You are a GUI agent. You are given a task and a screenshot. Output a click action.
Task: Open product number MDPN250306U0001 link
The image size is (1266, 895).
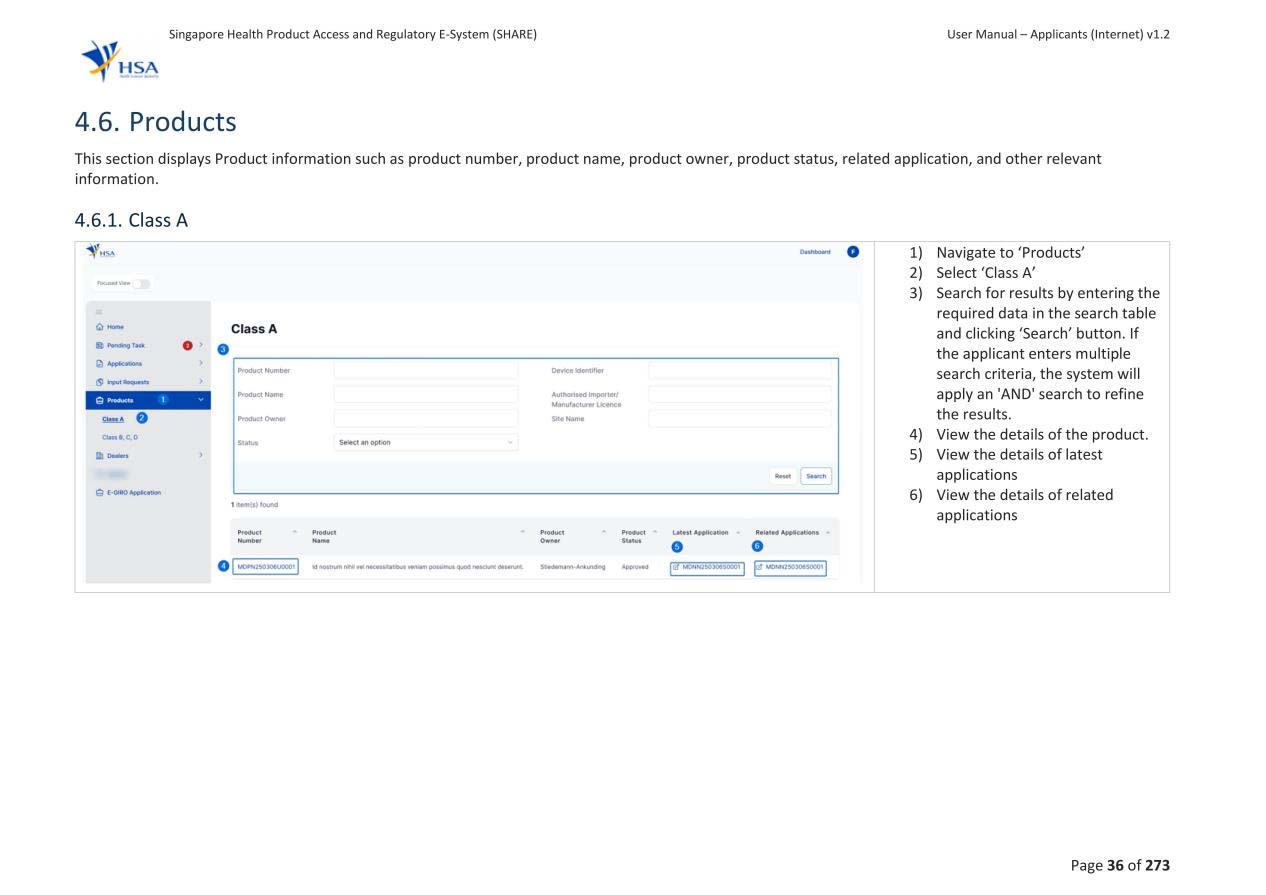point(266,567)
